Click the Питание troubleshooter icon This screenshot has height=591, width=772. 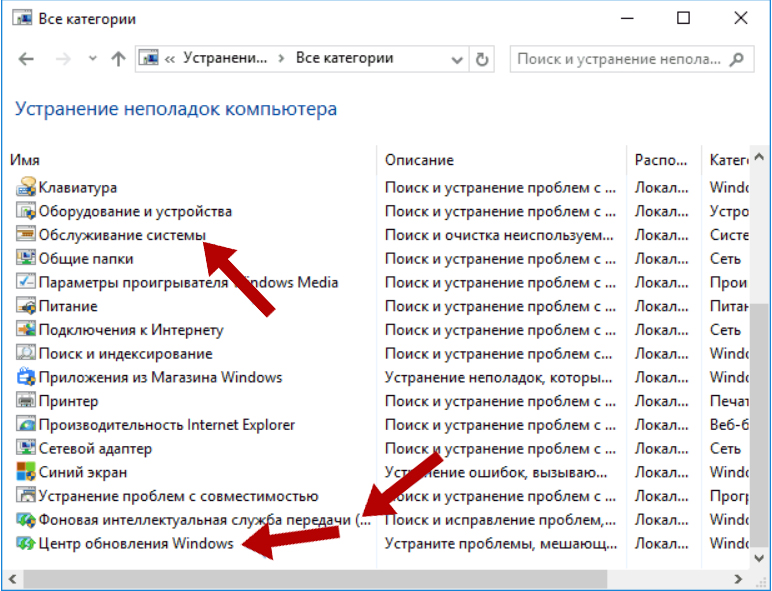click(26, 306)
